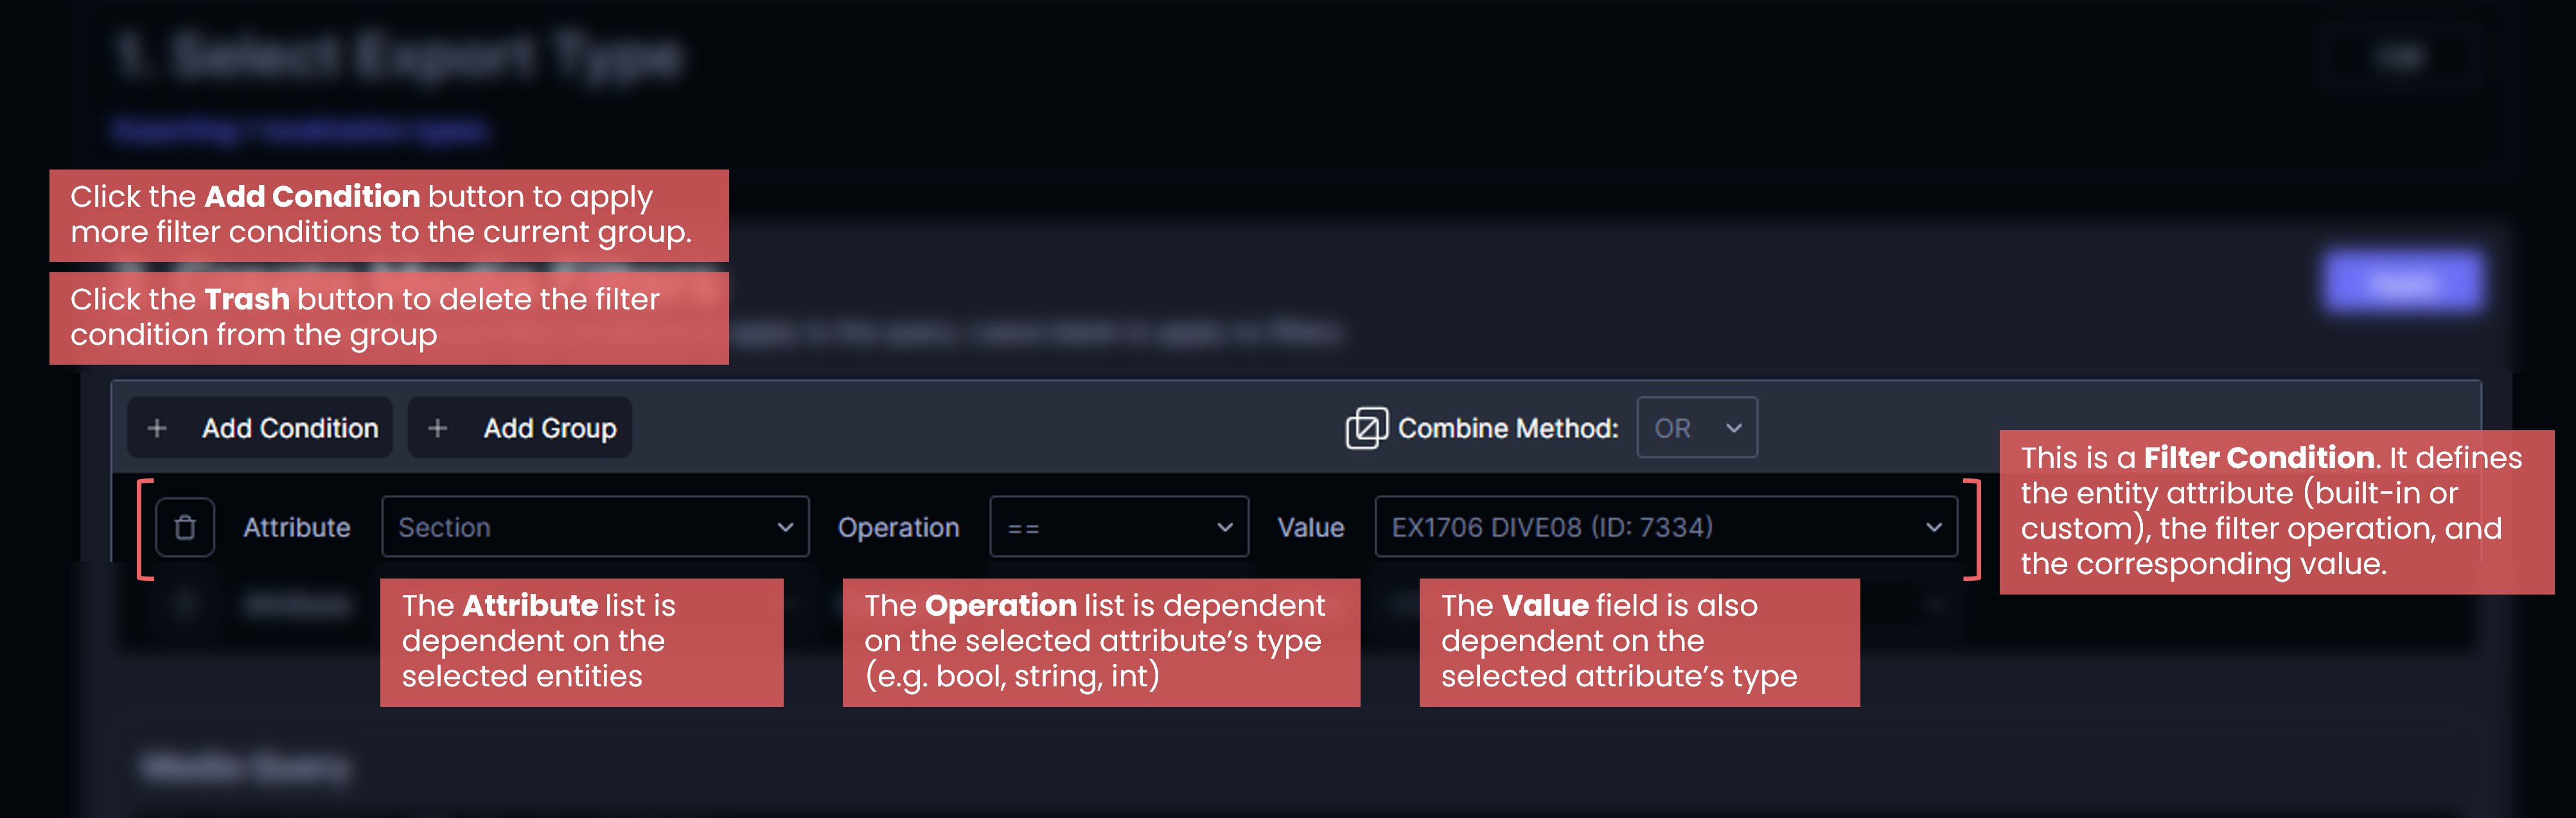Click the plus icon on Add Condition

[157, 428]
